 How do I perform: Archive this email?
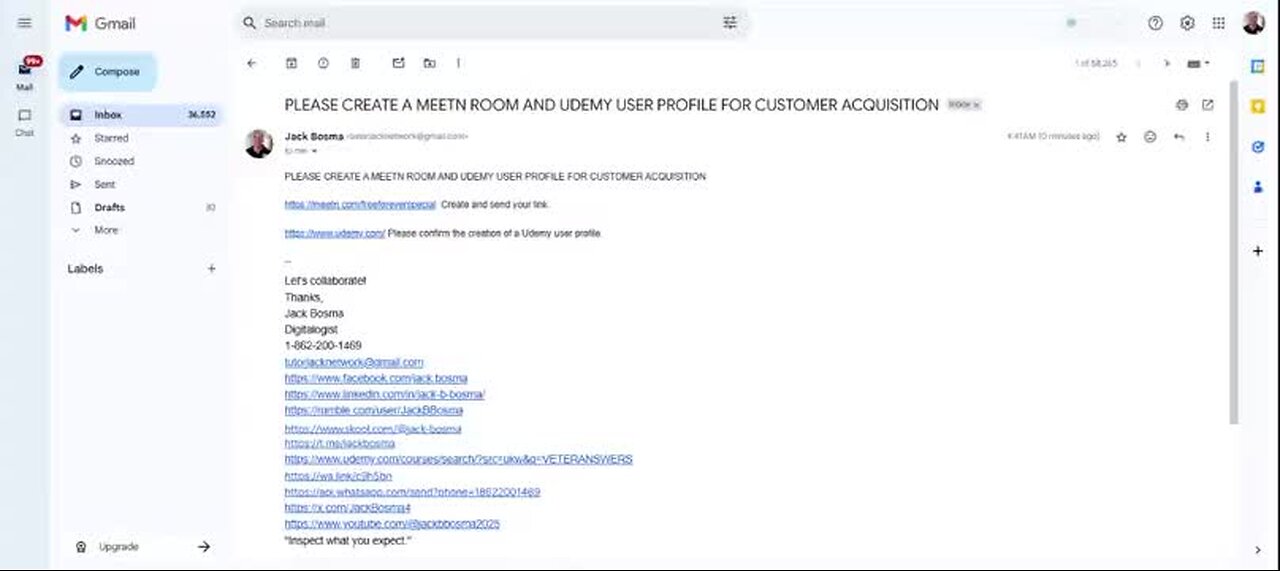coord(291,63)
